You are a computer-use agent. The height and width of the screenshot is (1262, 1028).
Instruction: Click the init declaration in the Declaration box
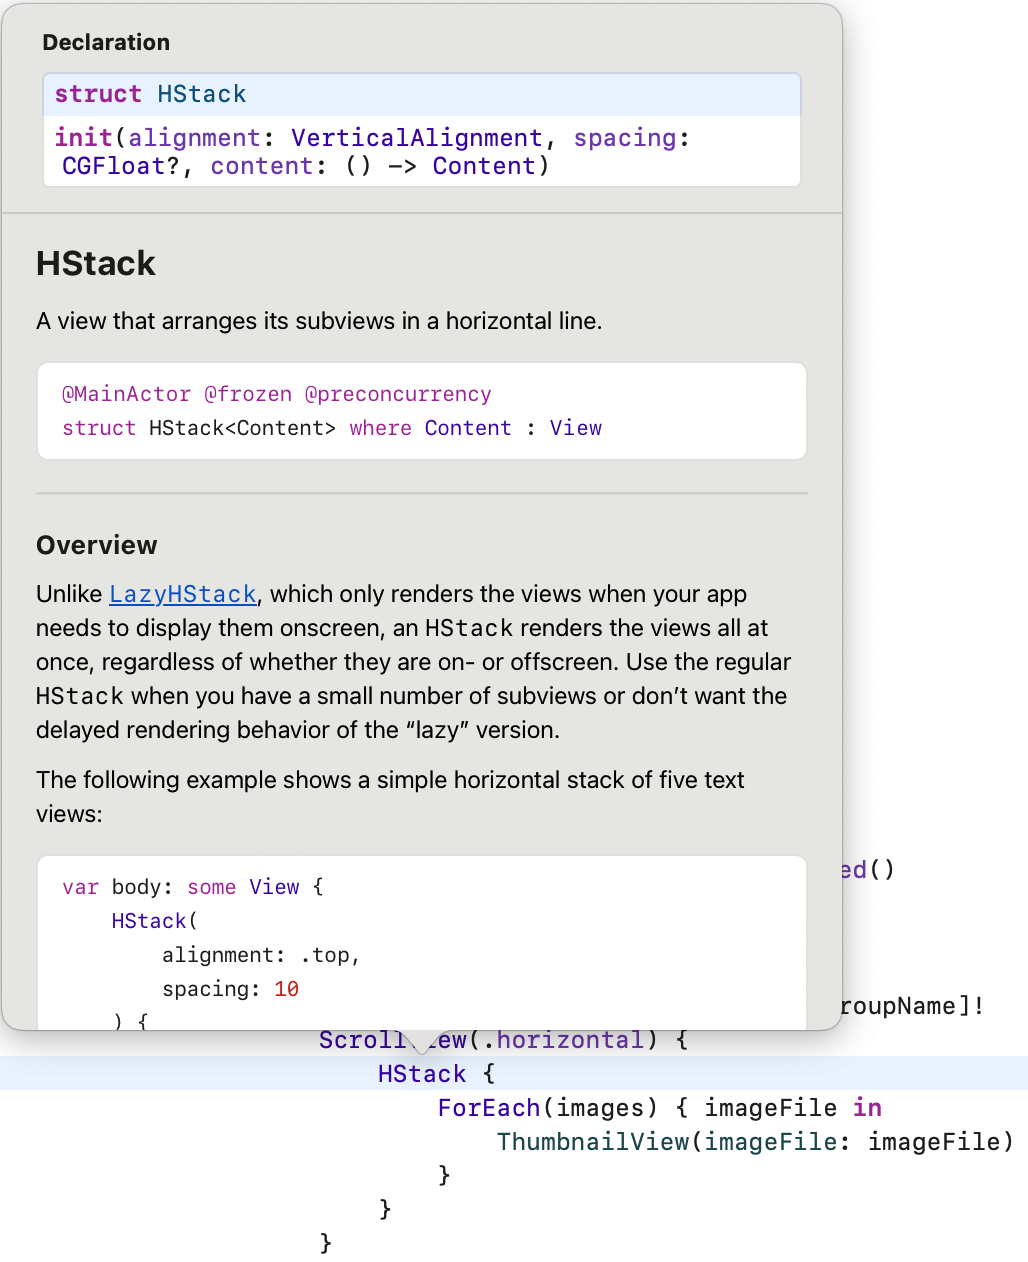coord(83,138)
